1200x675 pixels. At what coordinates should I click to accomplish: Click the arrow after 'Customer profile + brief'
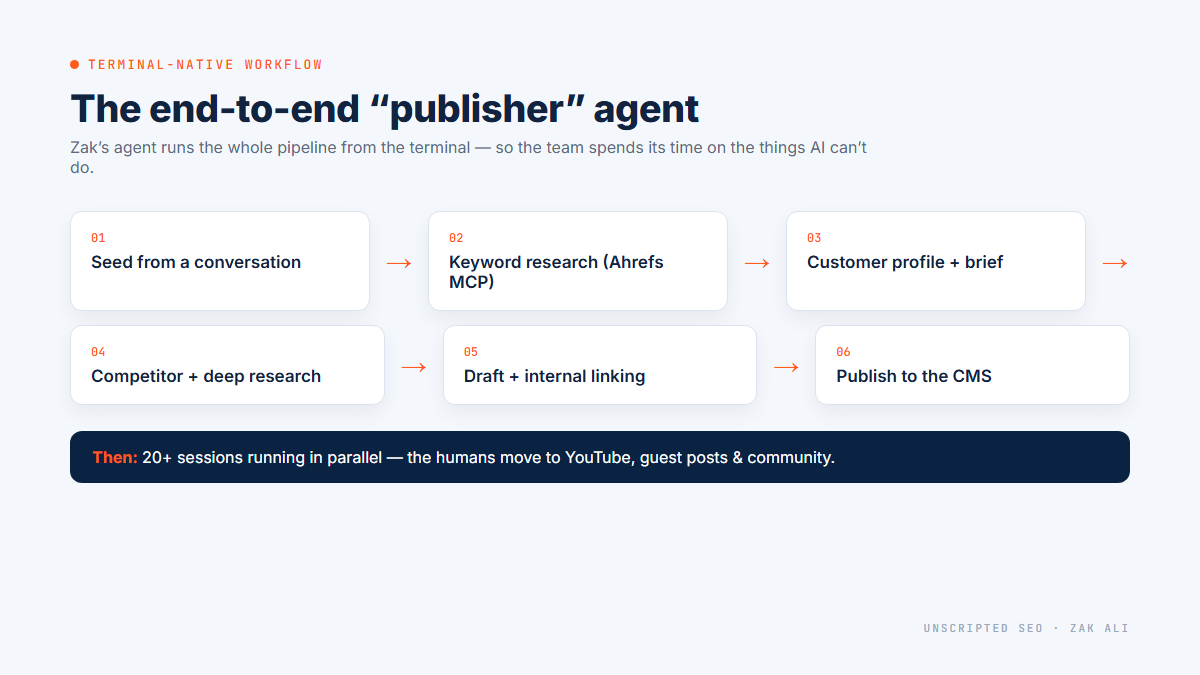click(1115, 263)
